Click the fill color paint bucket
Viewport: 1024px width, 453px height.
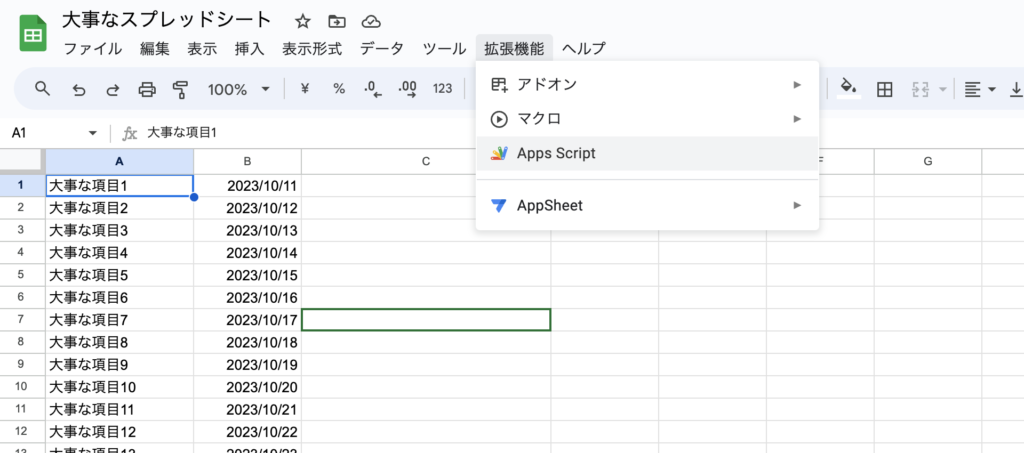[x=848, y=89]
